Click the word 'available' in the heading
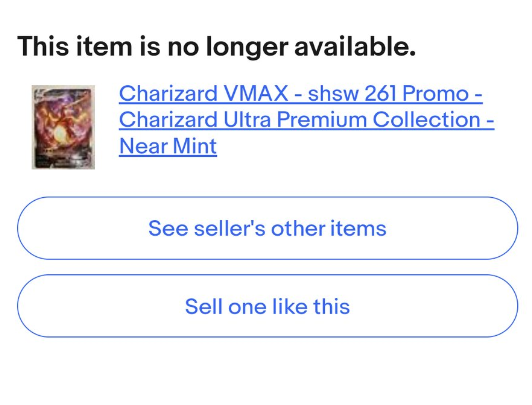 (x=353, y=46)
